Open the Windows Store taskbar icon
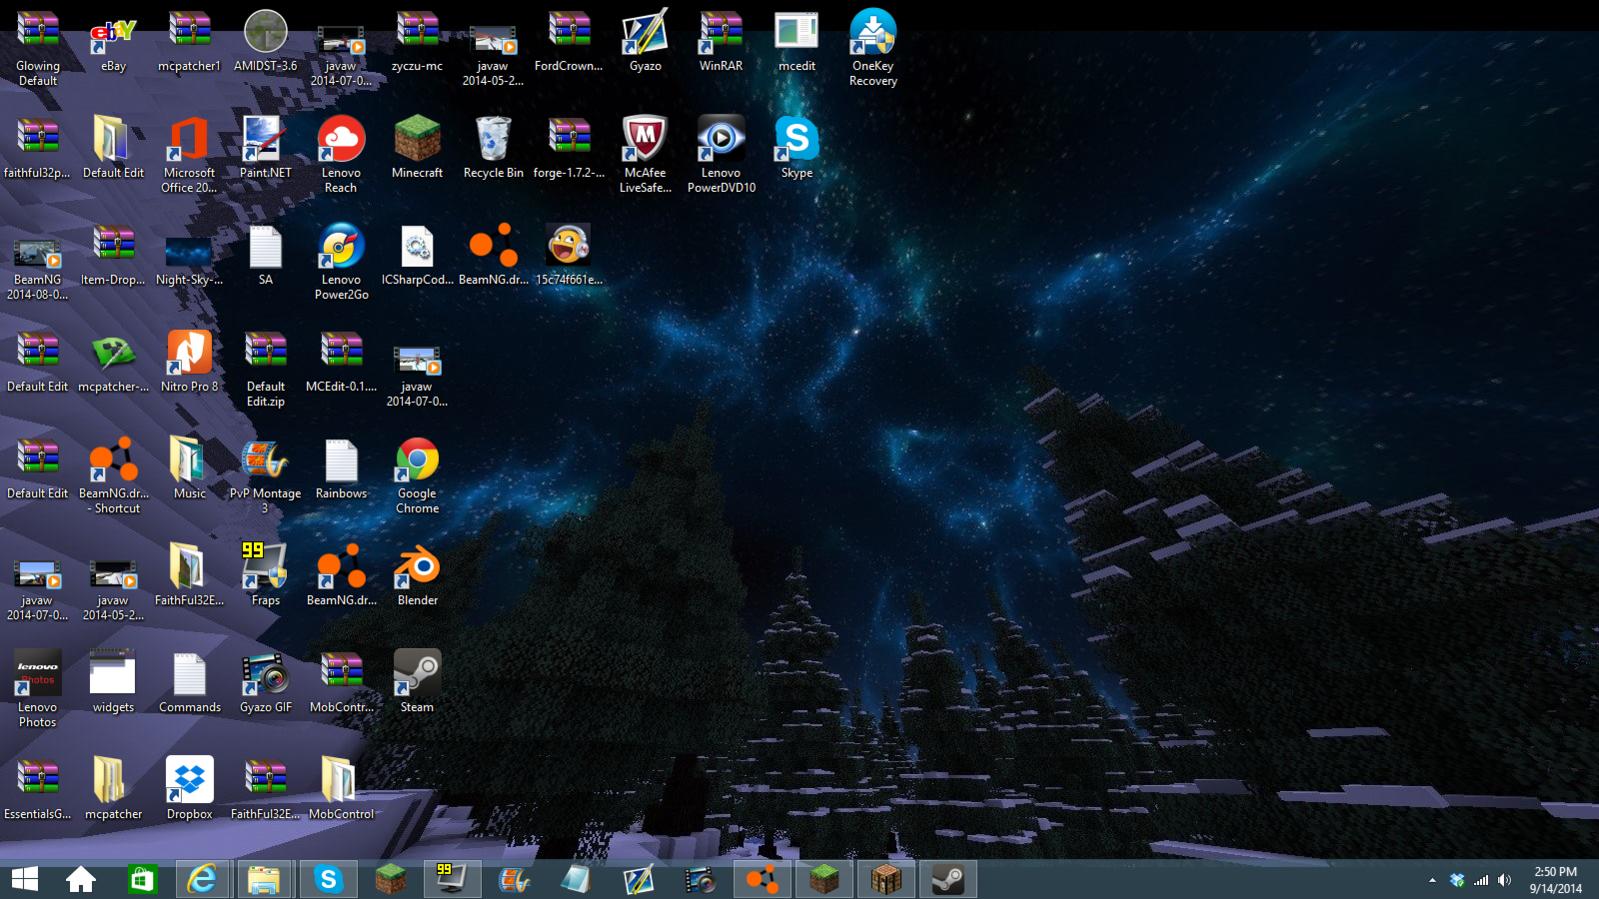This screenshot has height=899, width=1599. (141, 879)
